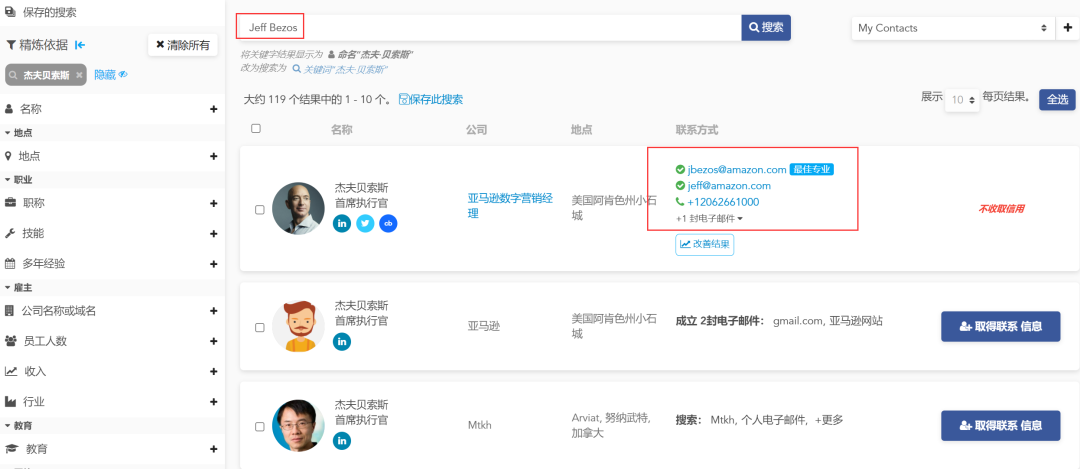This screenshot has width=1080, height=469.
Task: Tick the select-all checkbox in table header
Action: click(x=256, y=129)
